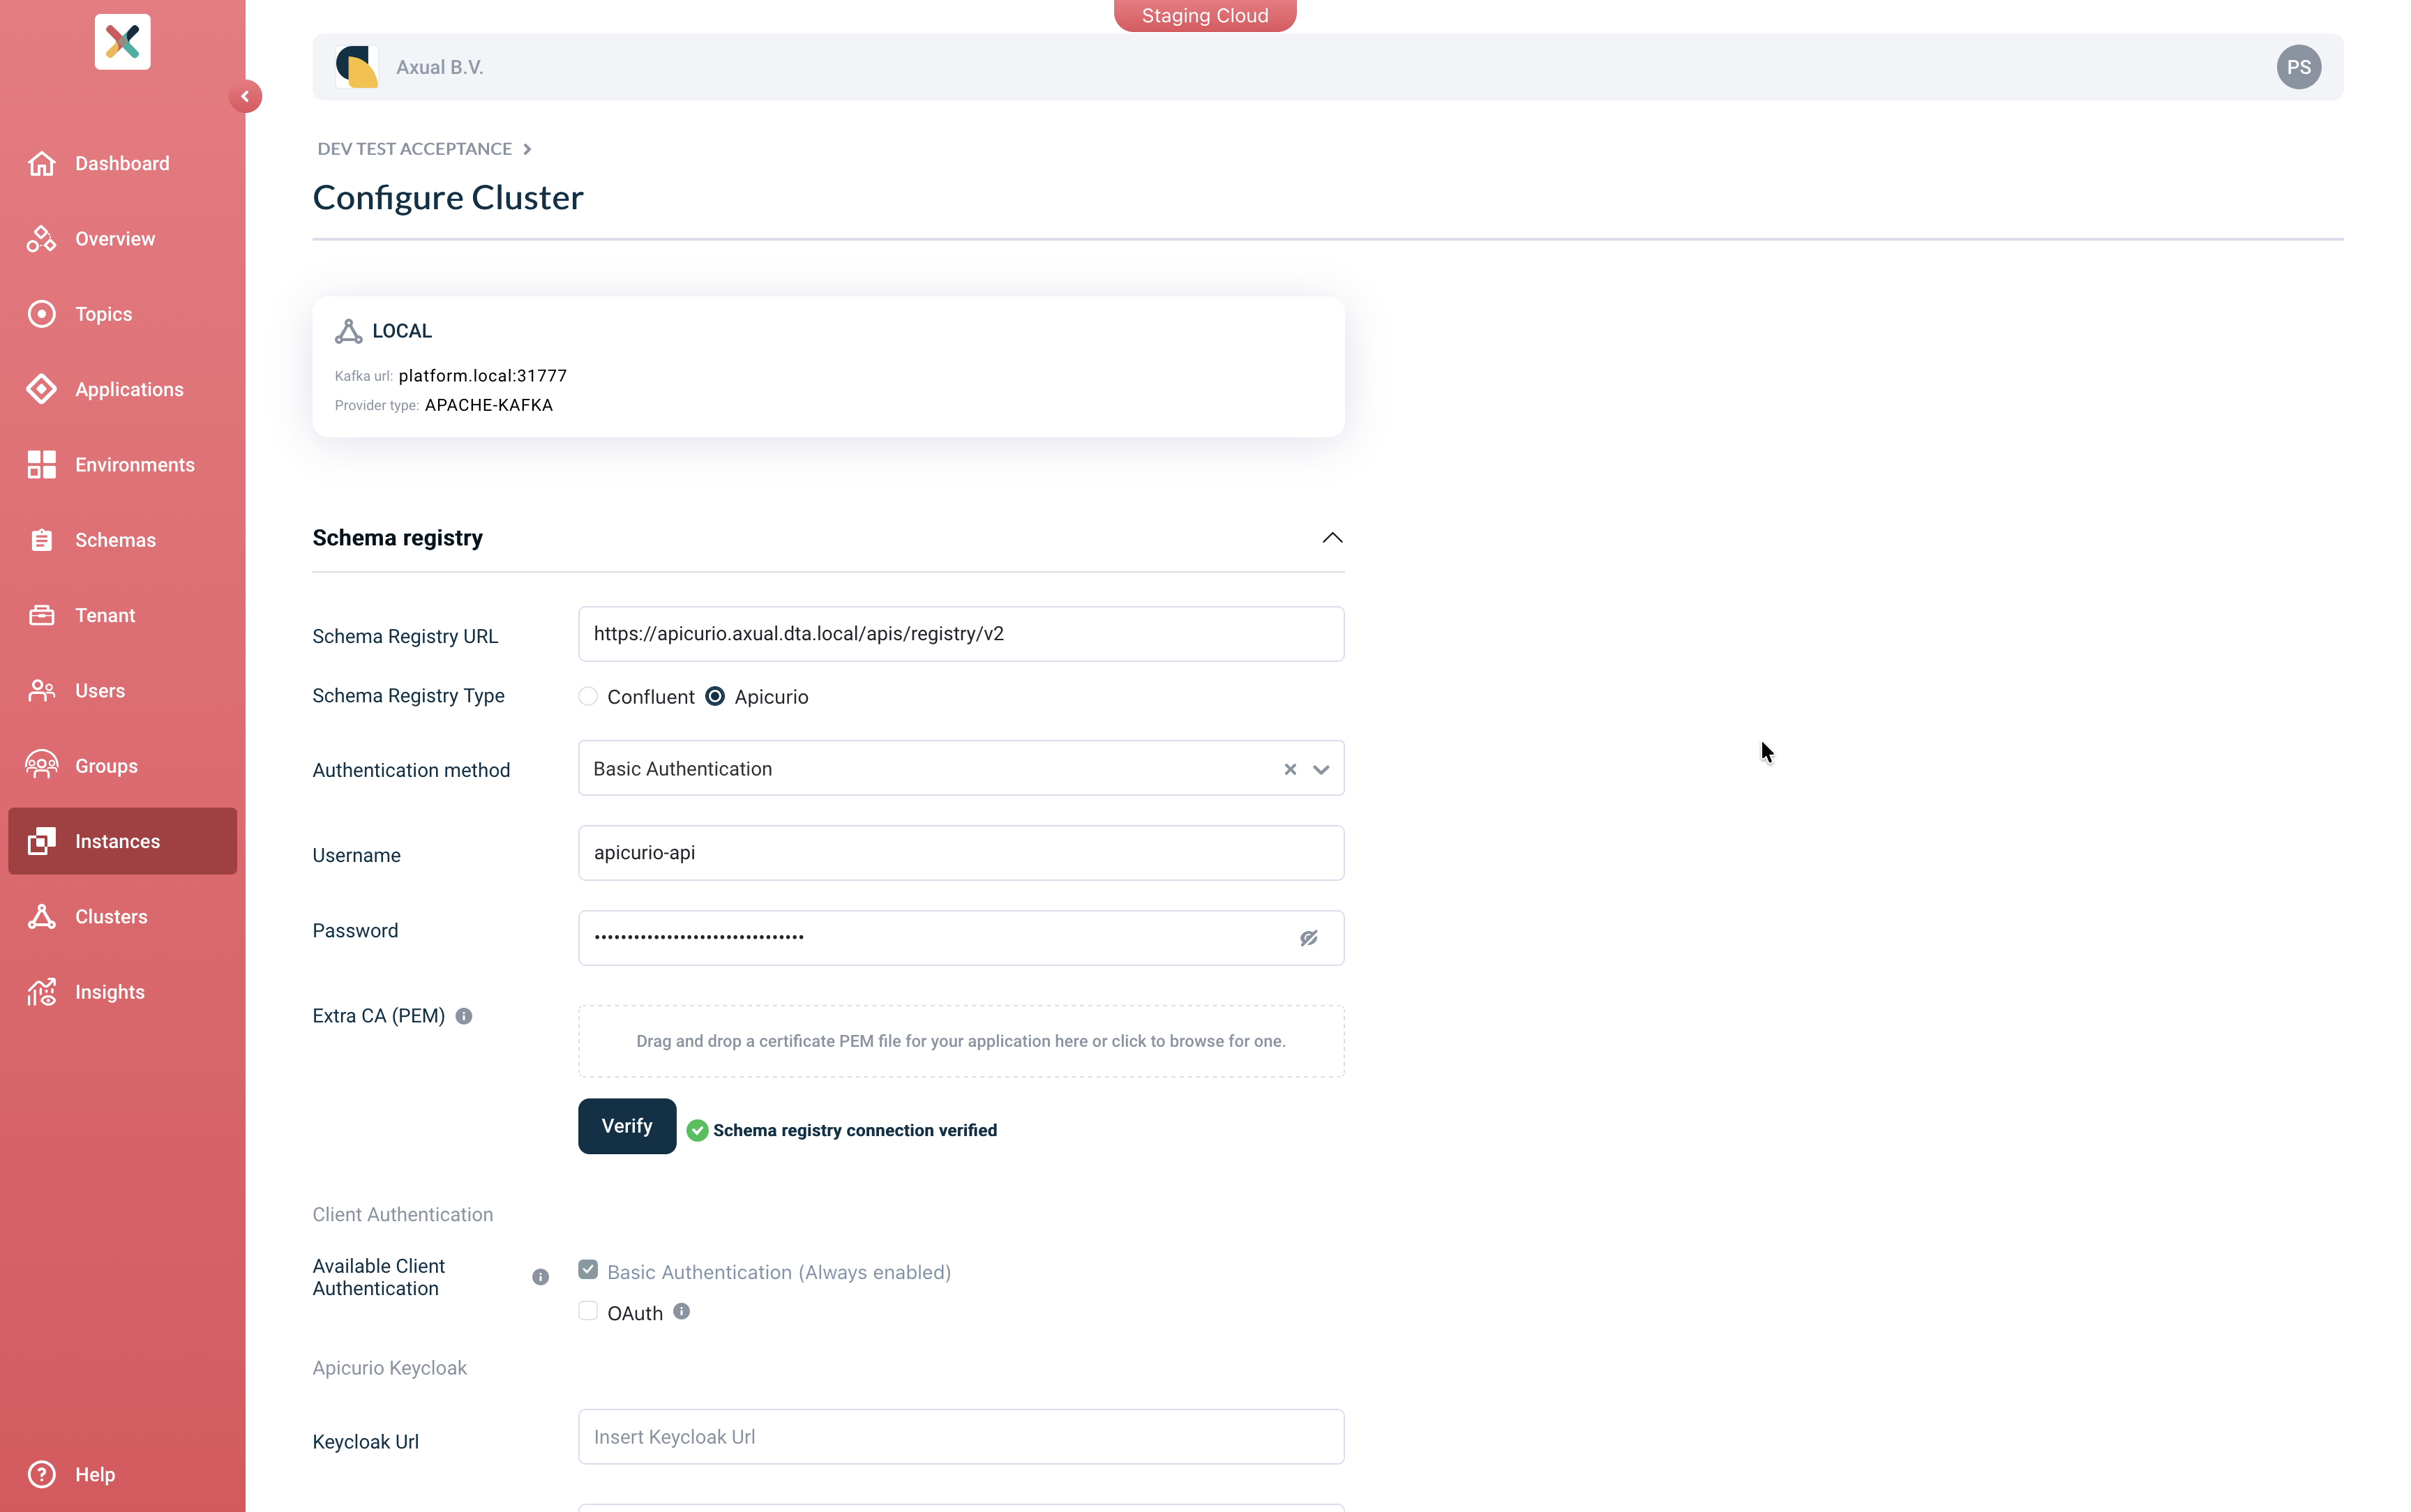The image size is (2411, 1512).
Task: Click the Insert Keycloak Url field
Action: (959, 1436)
